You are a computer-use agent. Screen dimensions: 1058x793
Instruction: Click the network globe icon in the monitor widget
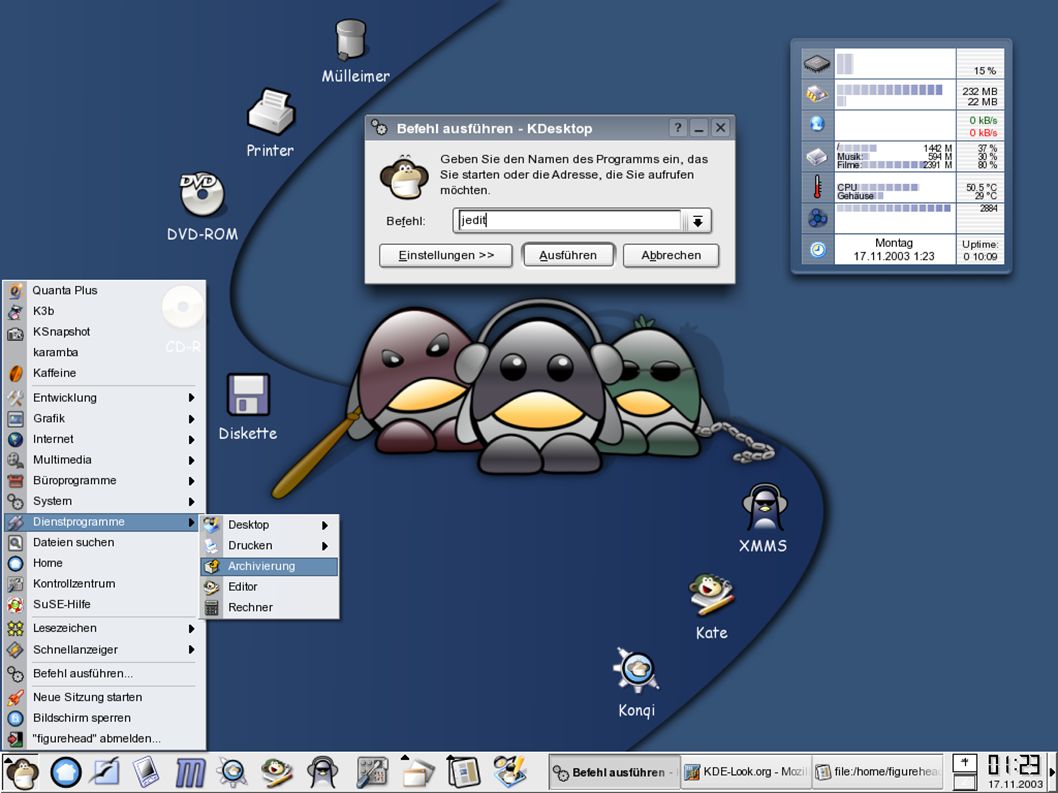817,124
